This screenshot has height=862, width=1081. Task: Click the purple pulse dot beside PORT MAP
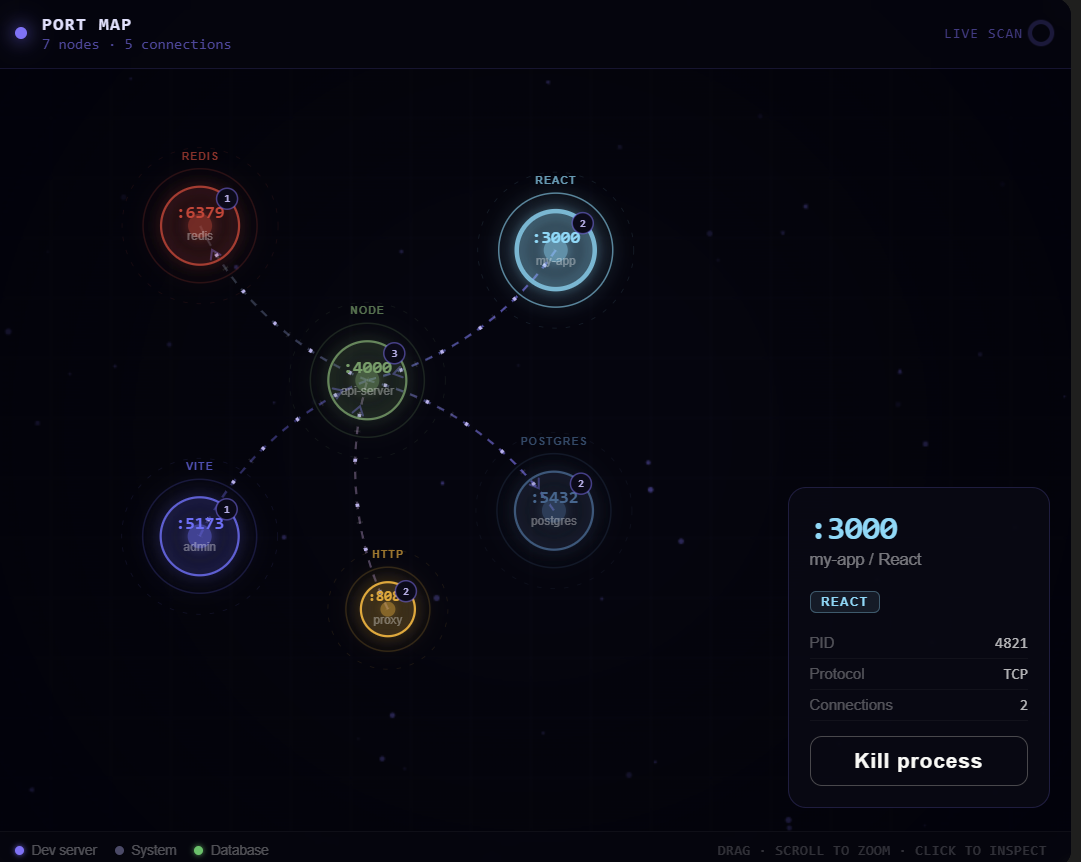(x=19, y=33)
